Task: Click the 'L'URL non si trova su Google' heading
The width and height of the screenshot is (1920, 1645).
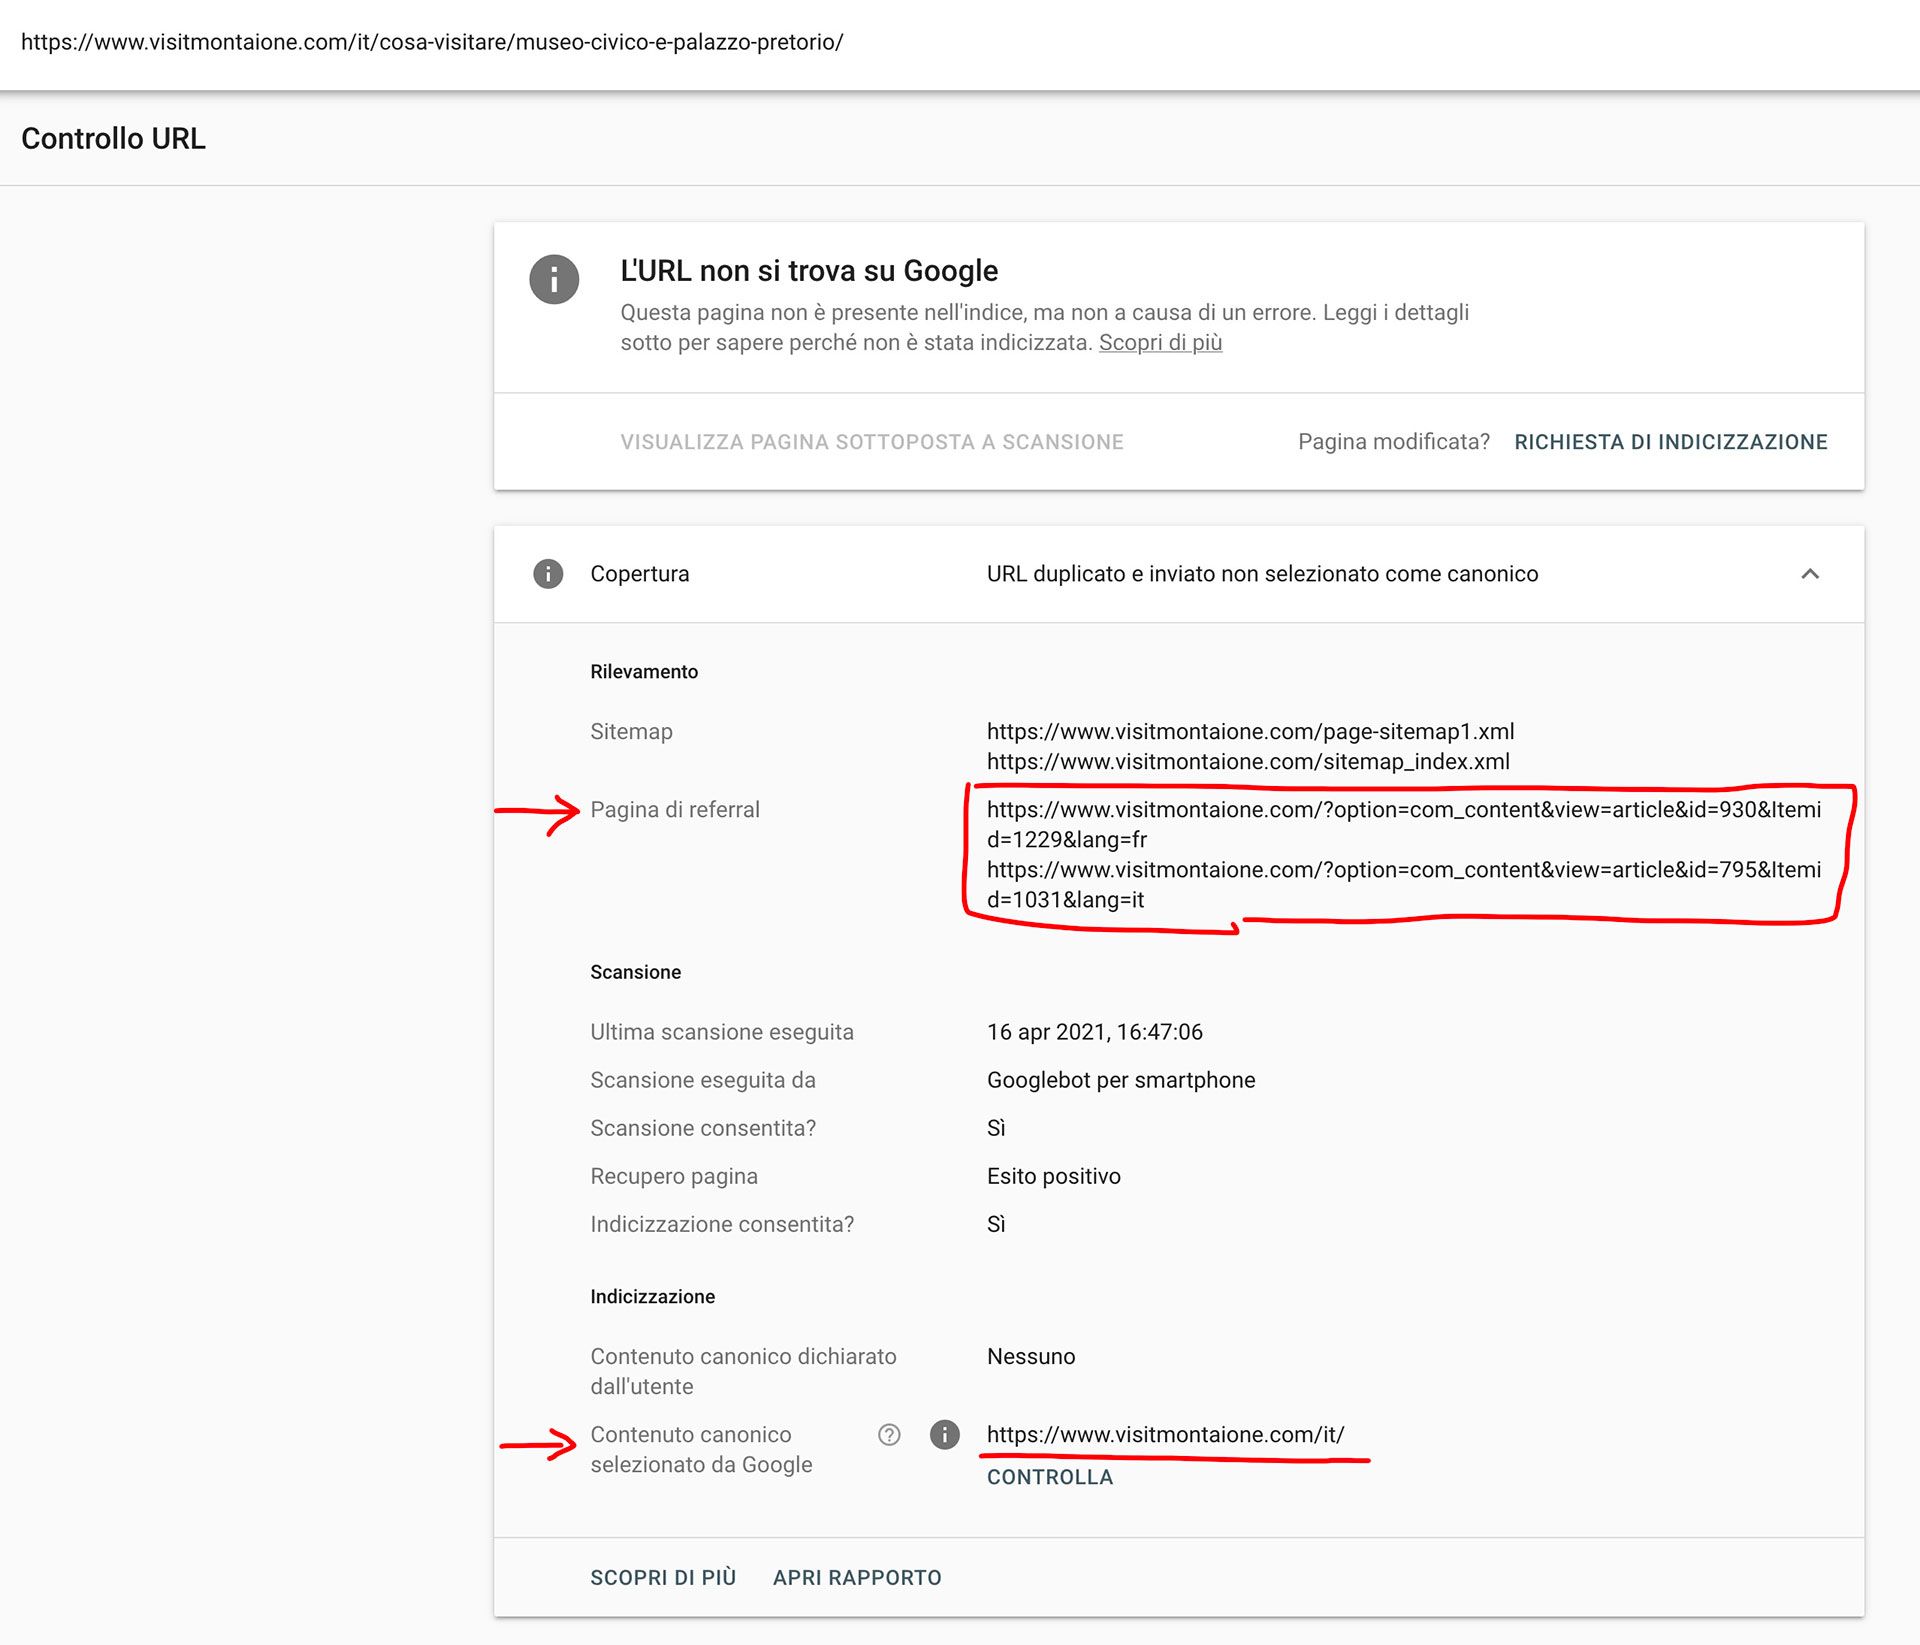Action: 809,271
